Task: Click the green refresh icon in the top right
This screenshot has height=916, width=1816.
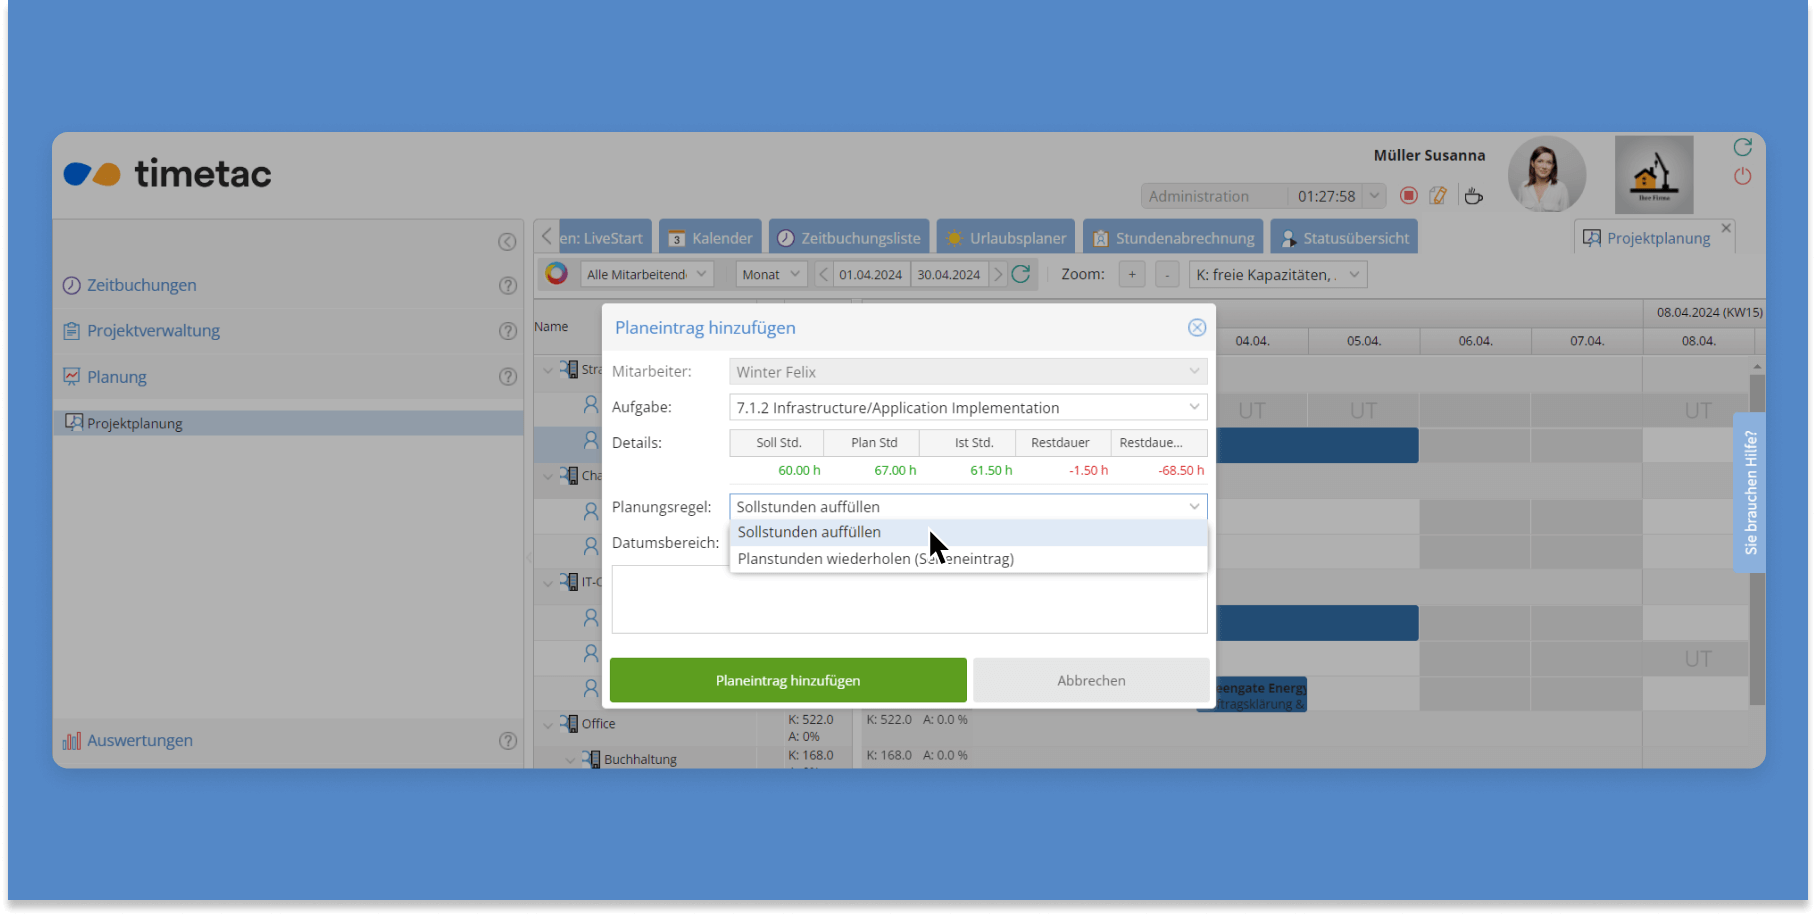Action: click(x=1742, y=148)
